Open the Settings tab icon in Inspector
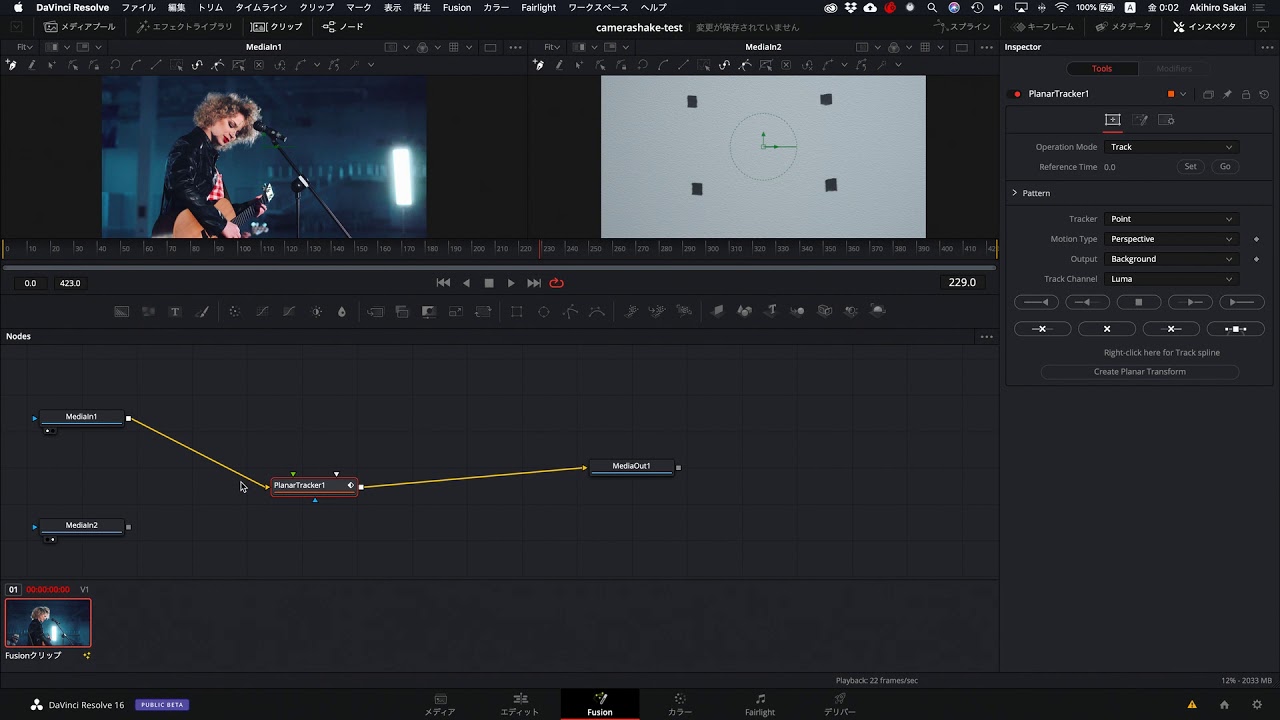Viewport: 1280px width, 720px height. 1166,120
